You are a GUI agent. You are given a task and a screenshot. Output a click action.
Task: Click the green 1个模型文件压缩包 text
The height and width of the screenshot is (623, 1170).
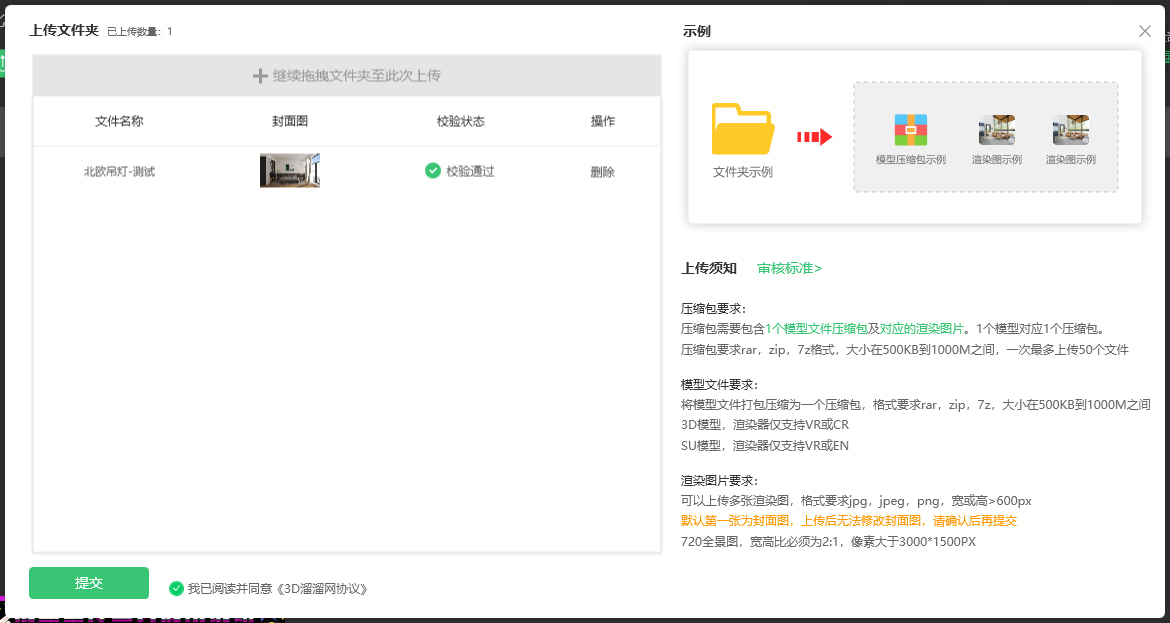816,328
